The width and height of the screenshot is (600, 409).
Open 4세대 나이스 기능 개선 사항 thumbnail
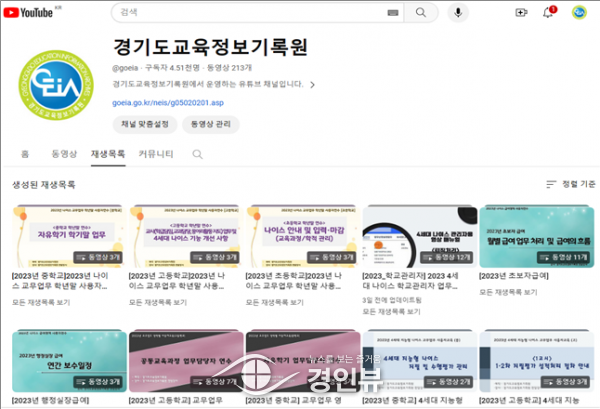(186, 236)
